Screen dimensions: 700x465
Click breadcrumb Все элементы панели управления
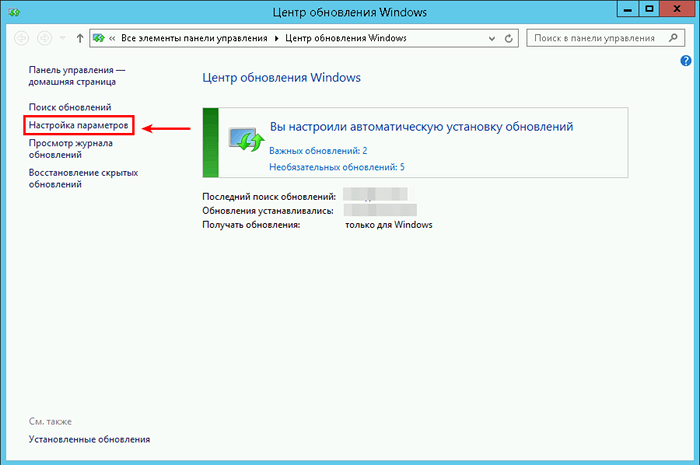194,38
